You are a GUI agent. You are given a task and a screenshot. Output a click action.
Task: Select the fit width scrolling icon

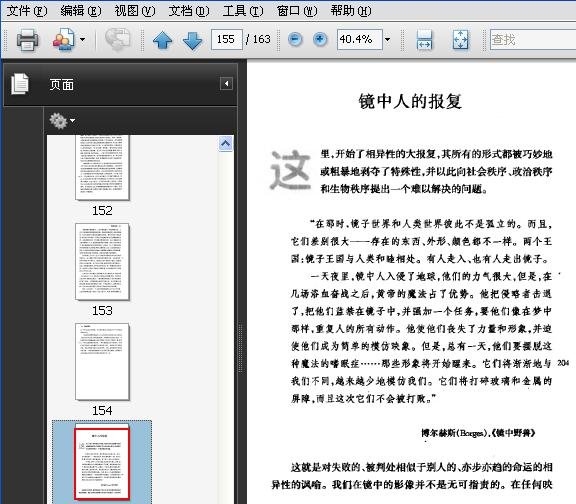pos(424,39)
